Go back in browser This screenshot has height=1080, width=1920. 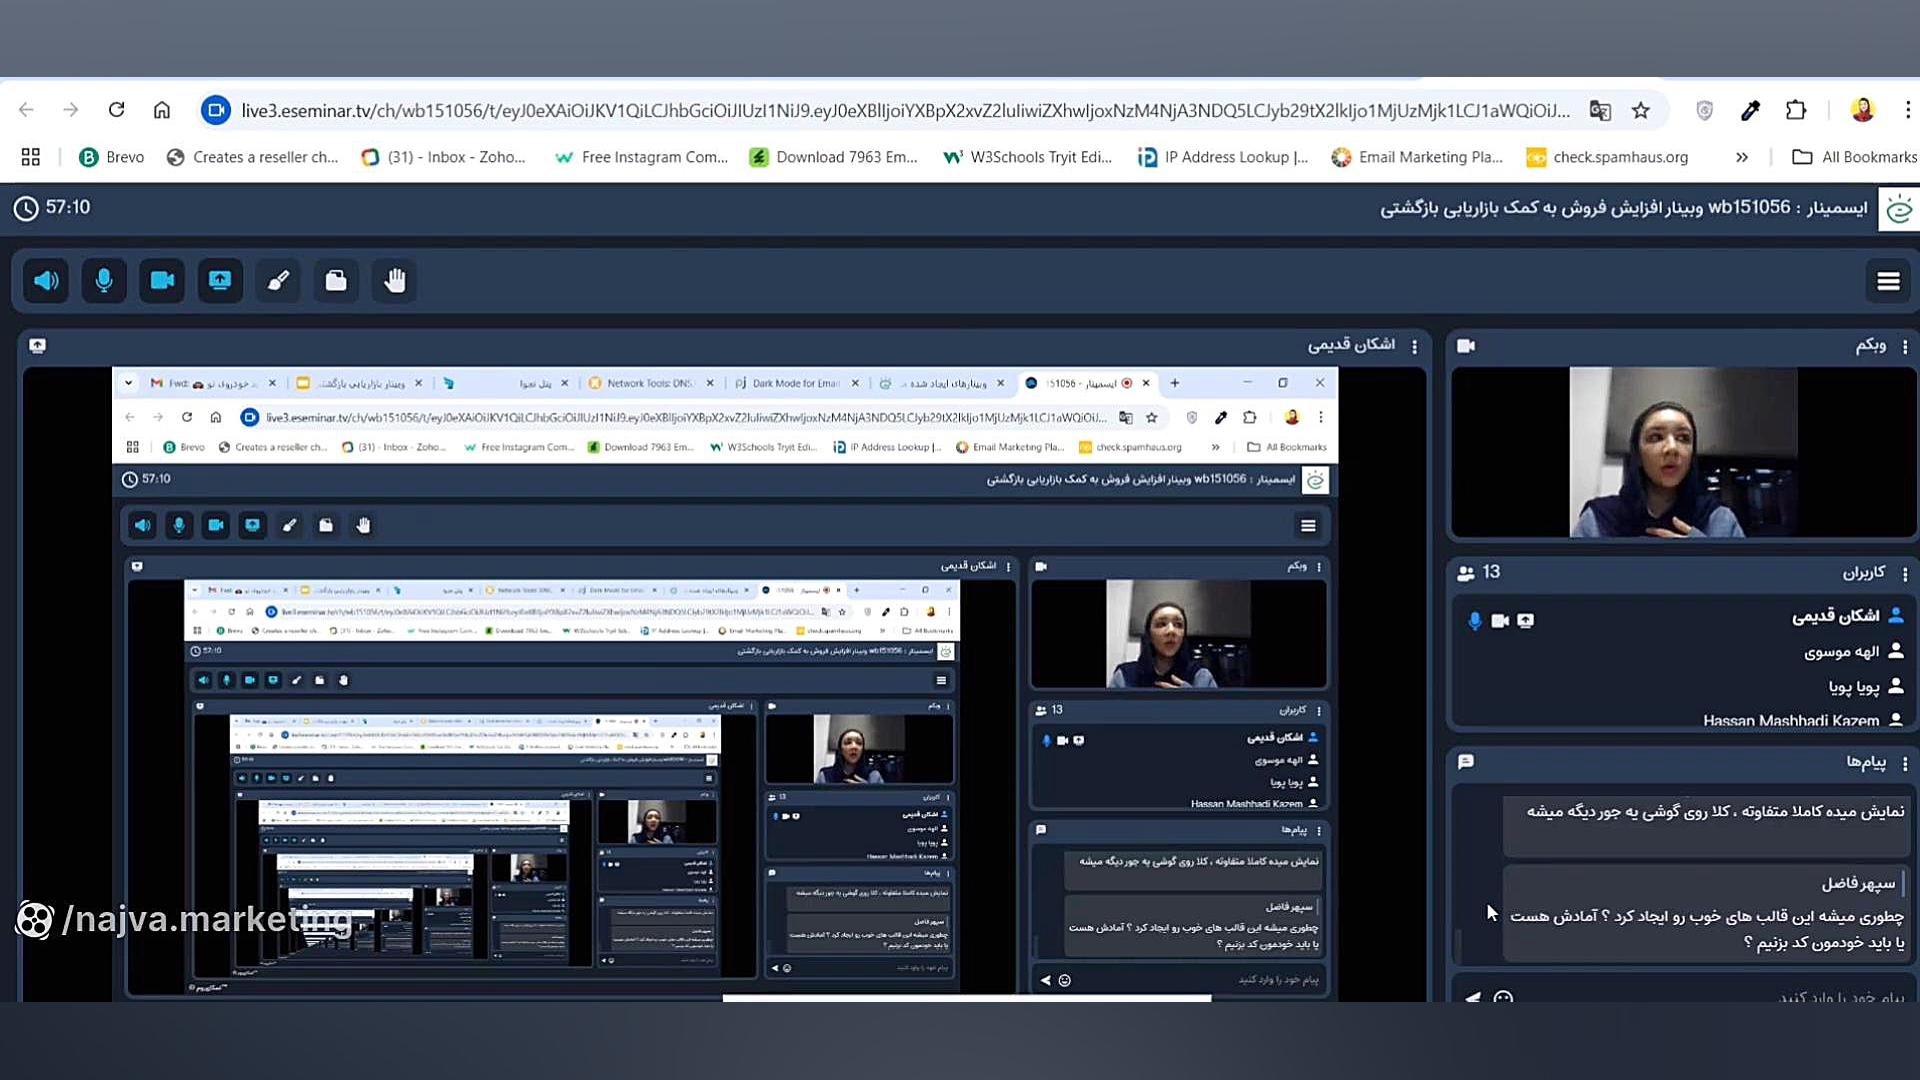pyautogui.click(x=26, y=110)
